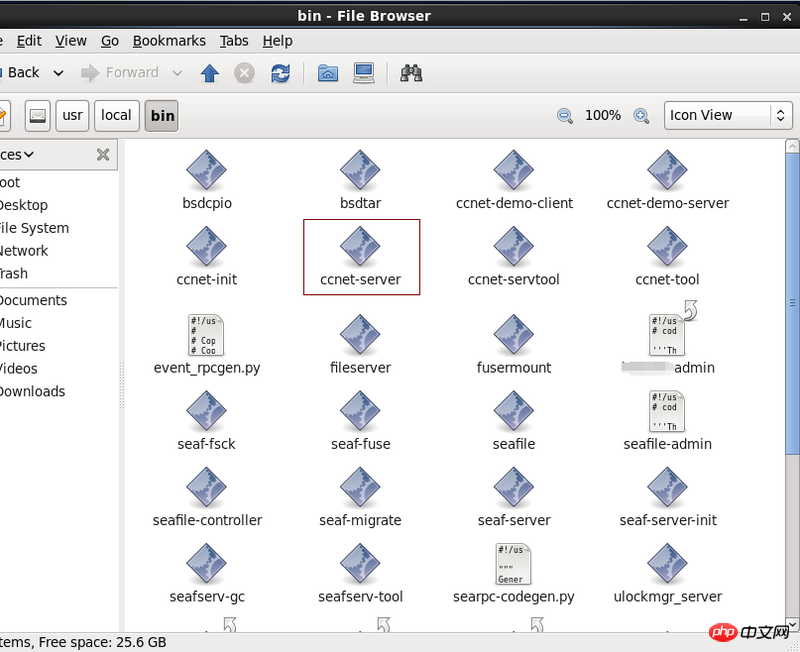Open the Bookmarks menu

pyautogui.click(x=169, y=41)
